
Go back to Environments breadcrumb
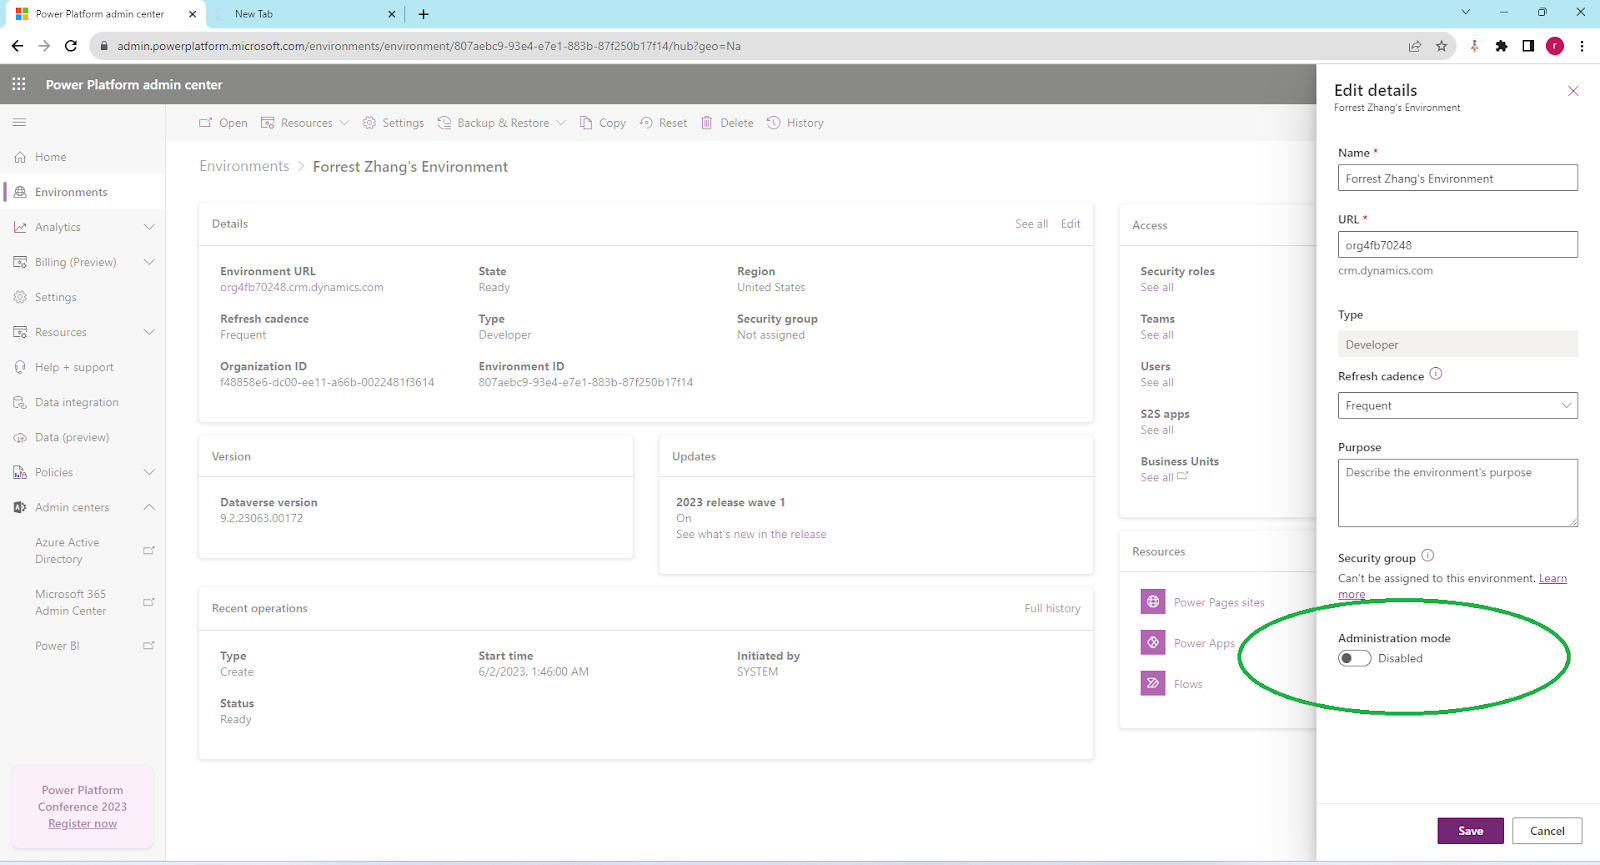(244, 166)
